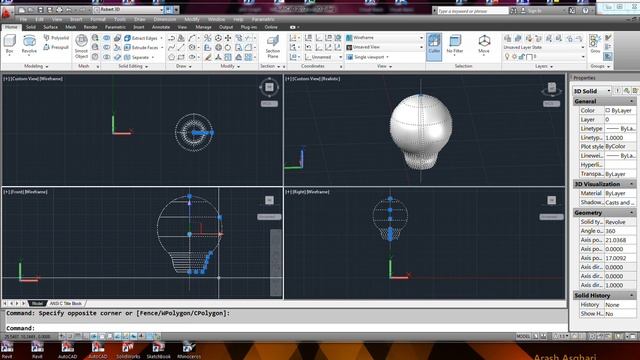Expand the Modeling panel arrow
The width and height of the screenshot is (640, 360).
tap(47, 66)
